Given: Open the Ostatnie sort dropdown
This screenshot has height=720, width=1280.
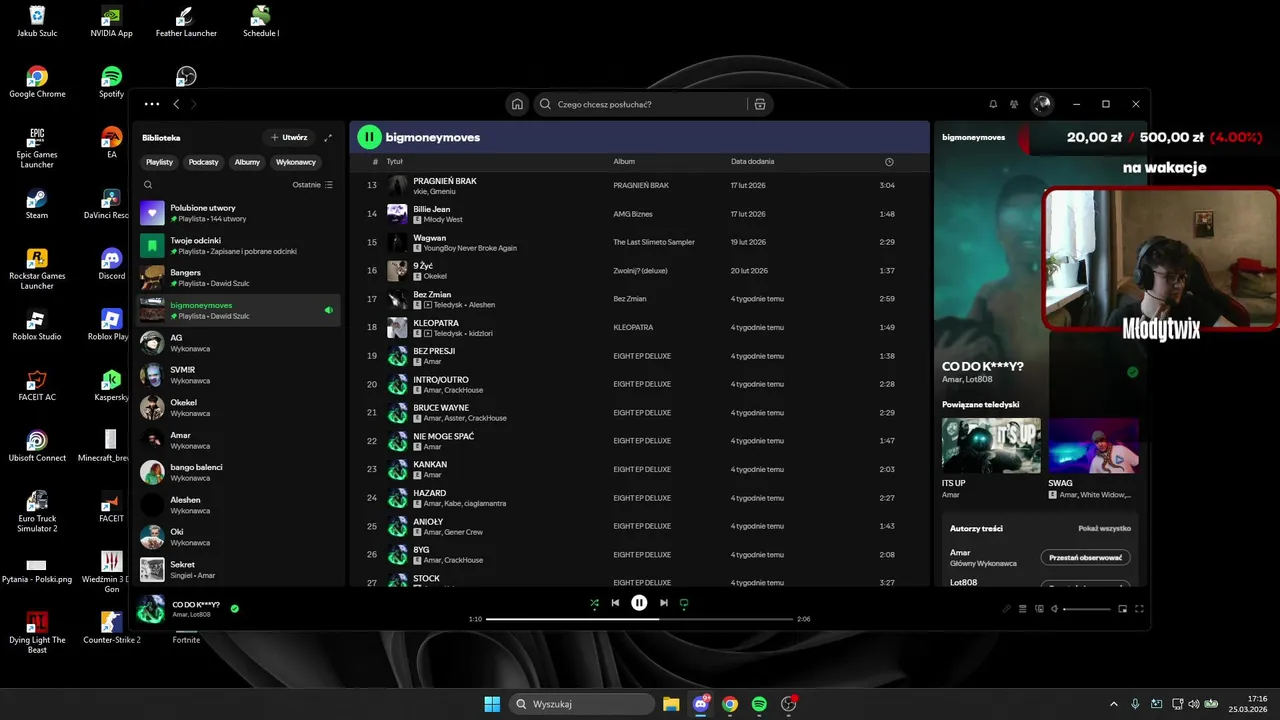Looking at the screenshot, I should [313, 185].
